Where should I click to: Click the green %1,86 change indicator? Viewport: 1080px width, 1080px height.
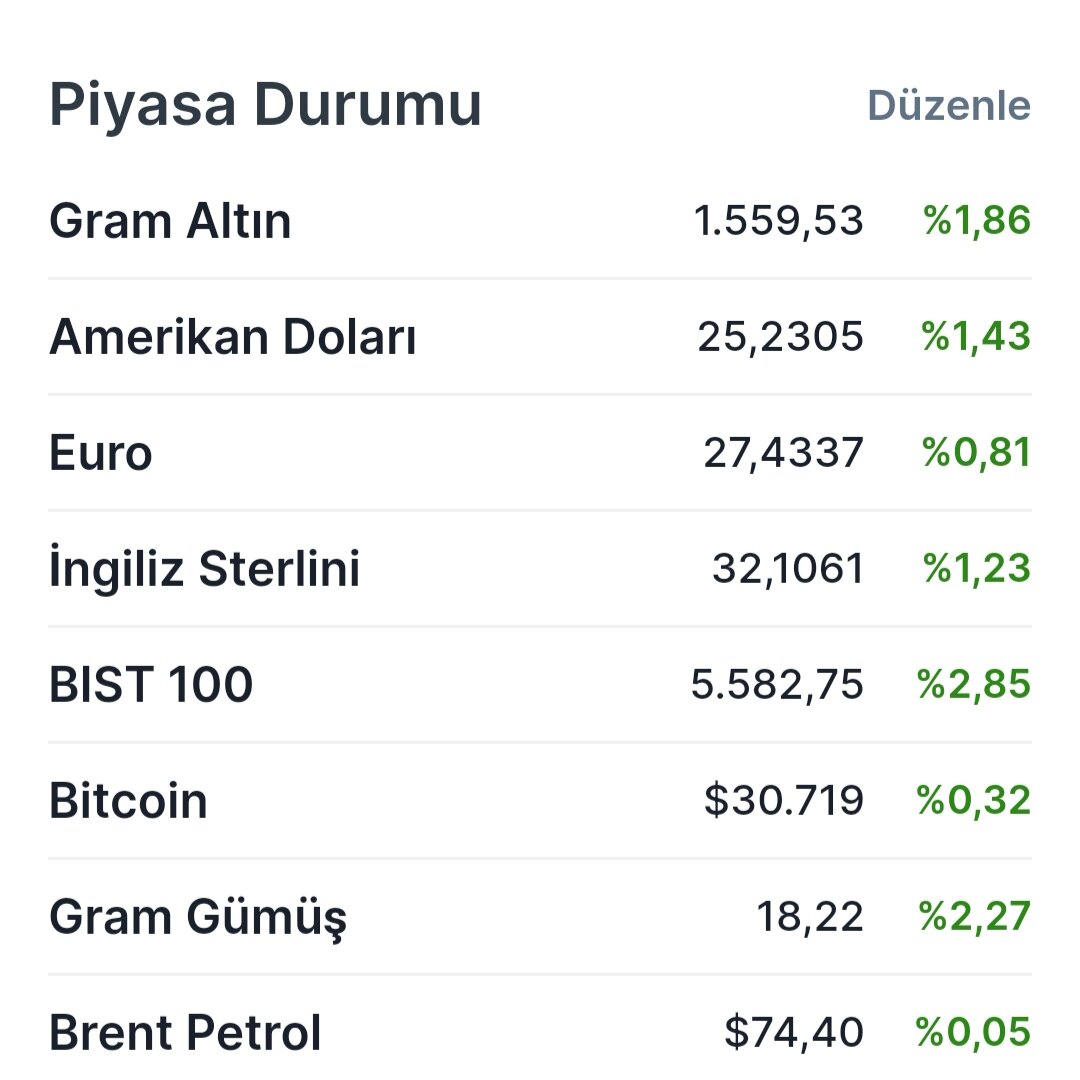click(973, 221)
